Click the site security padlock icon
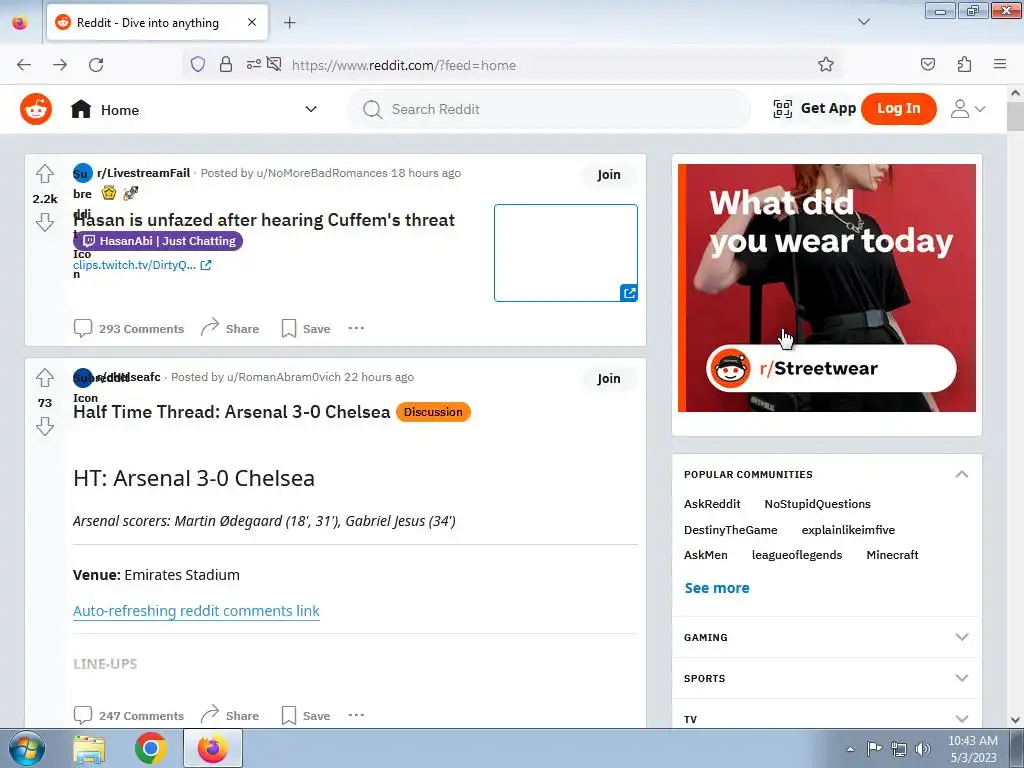This screenshot has height=768, width=1024. [226, 64]
